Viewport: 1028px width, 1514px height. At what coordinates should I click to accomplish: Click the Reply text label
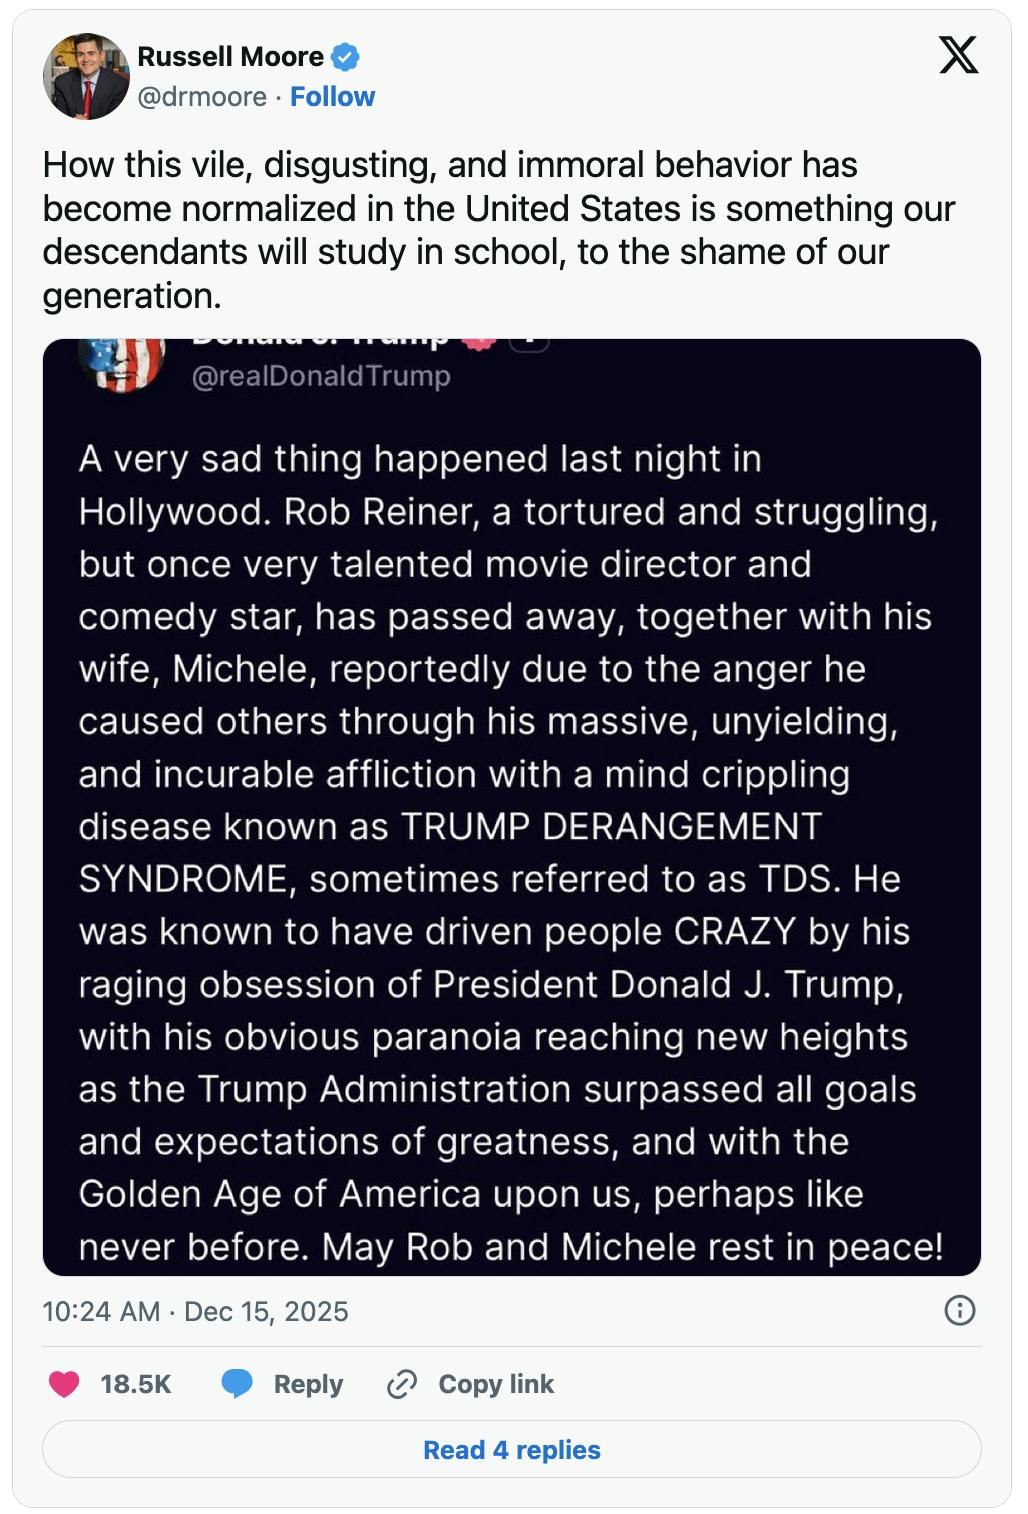click(x=306, y=1385)
